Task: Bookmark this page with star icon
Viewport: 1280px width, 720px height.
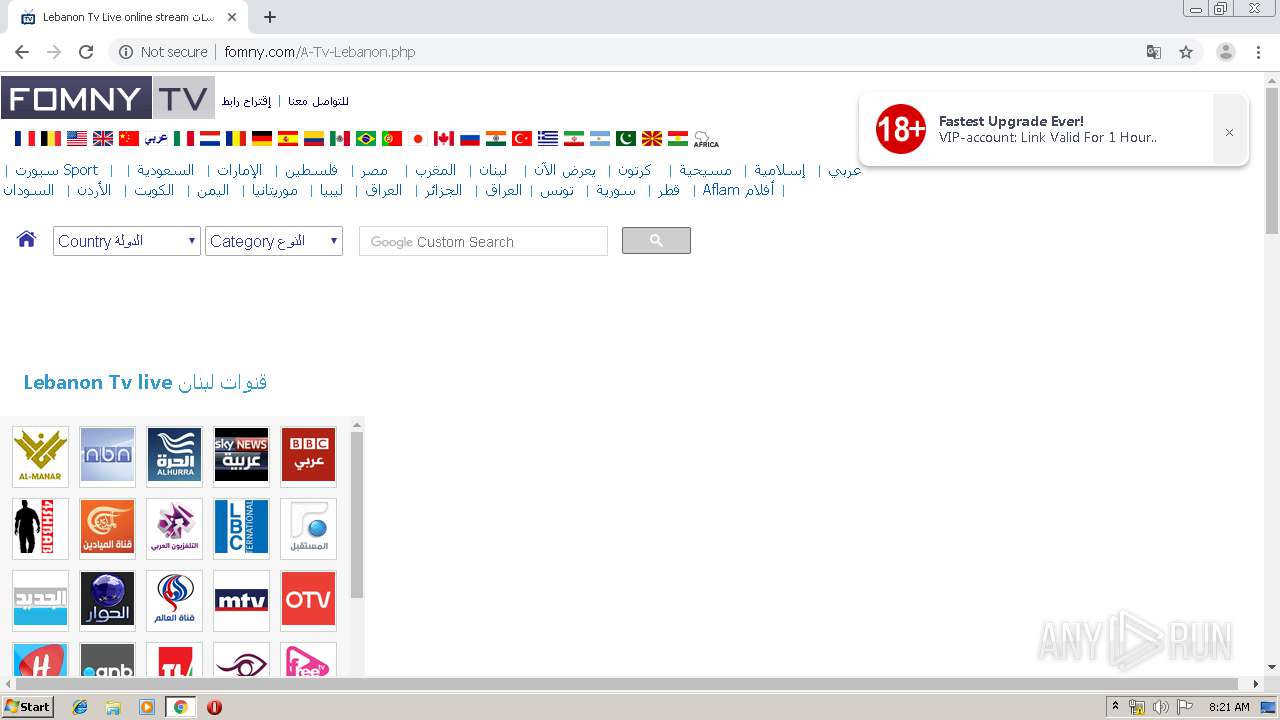Action: 1186,52
